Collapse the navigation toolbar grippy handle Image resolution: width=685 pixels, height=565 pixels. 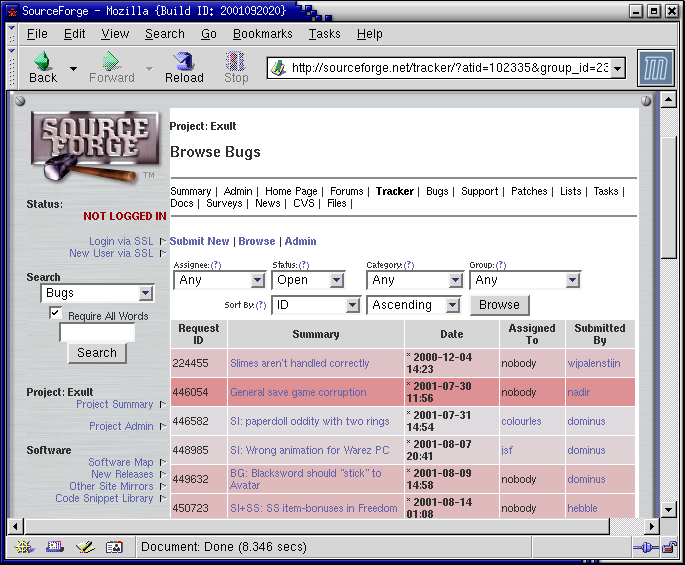pyautogui.click(x=12, y=68)
